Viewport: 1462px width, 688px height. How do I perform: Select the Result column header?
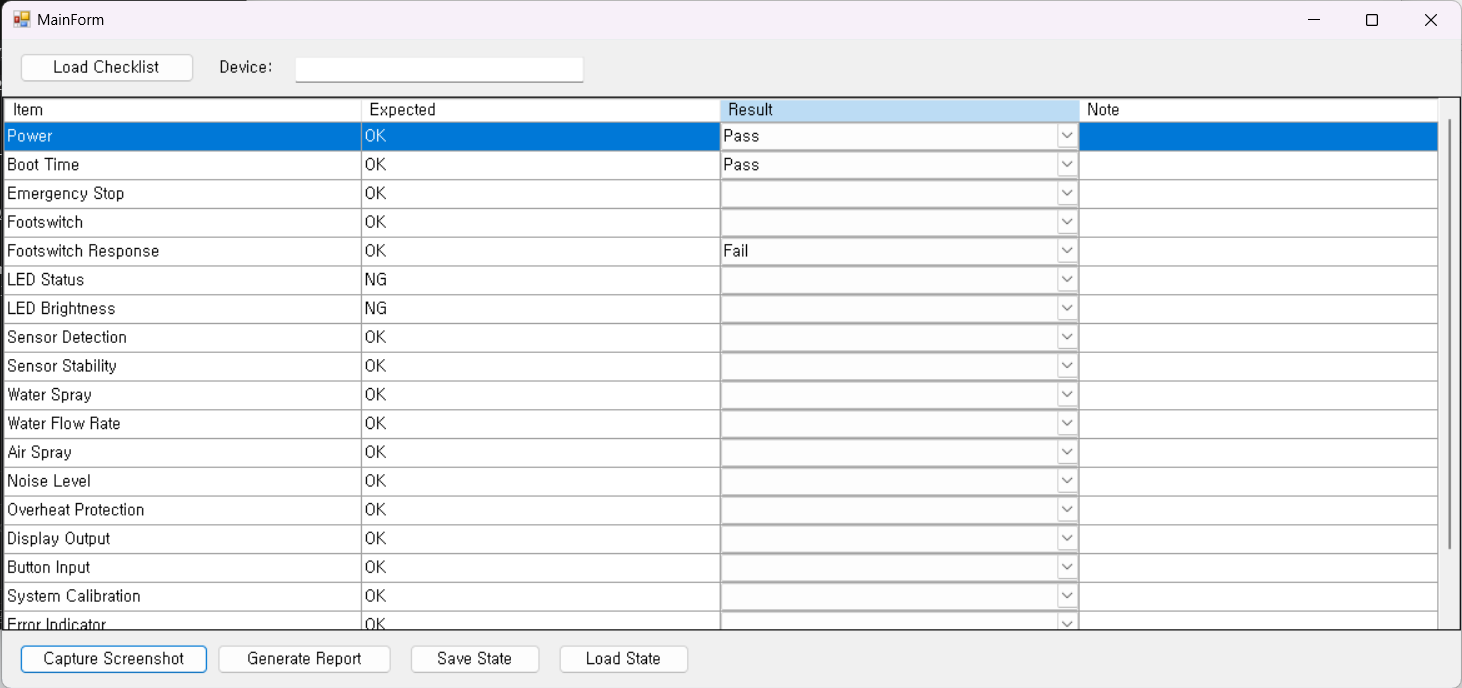pyautogui.click(x=899, y=110)
